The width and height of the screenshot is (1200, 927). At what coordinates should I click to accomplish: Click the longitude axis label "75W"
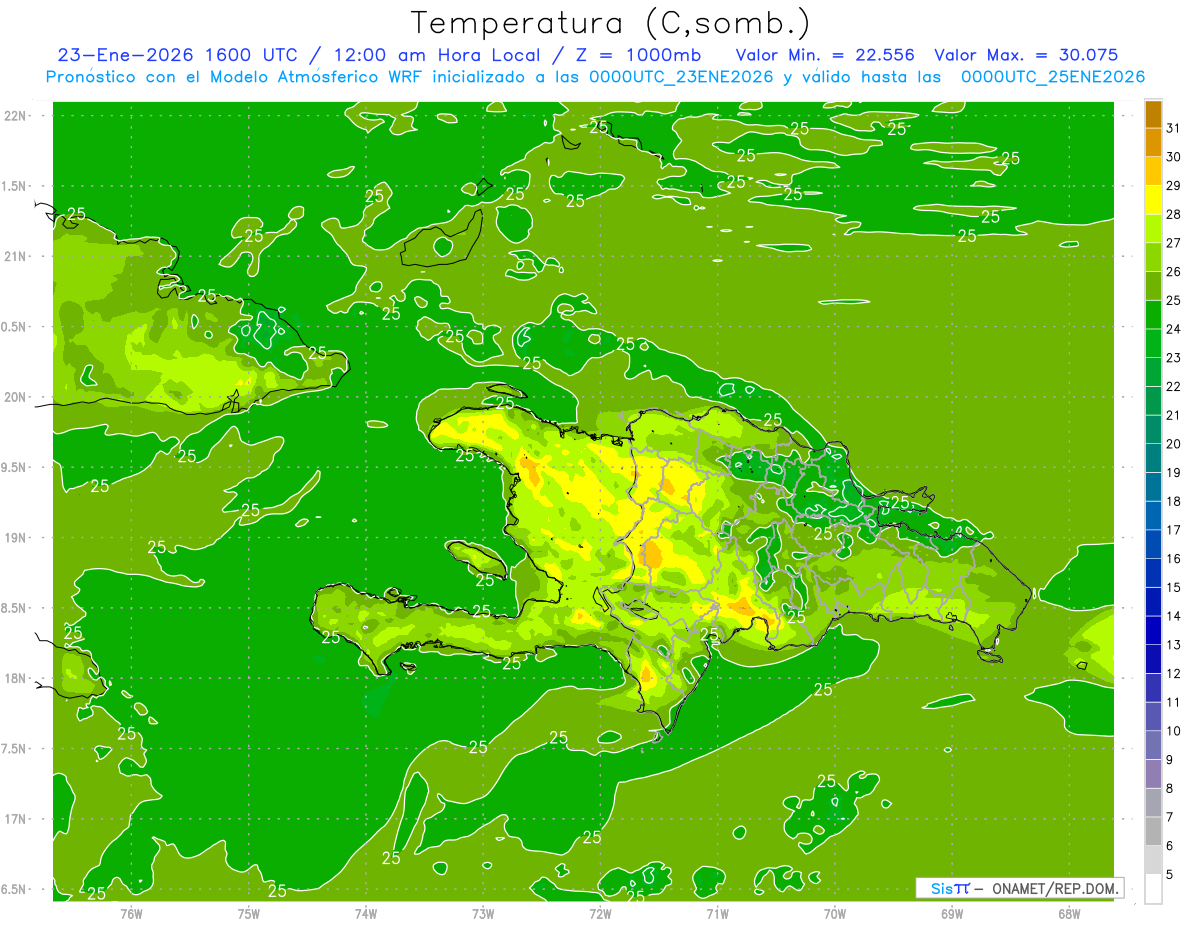(x=249, y=913)
